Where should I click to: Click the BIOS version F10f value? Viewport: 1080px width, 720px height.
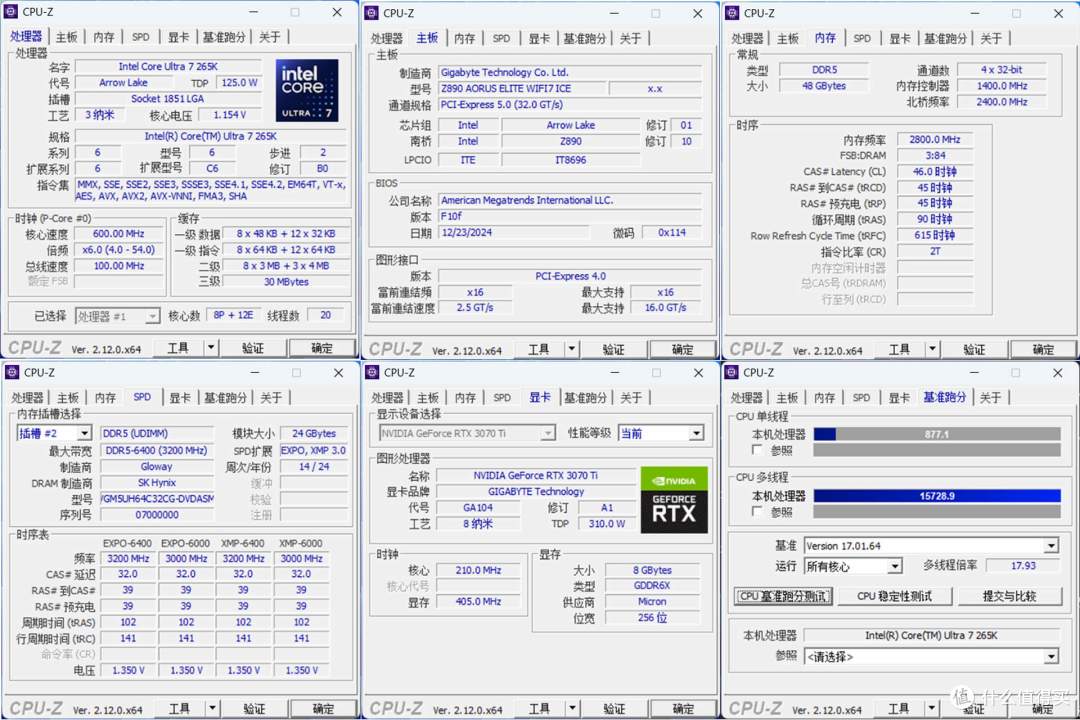coord(570,216)
